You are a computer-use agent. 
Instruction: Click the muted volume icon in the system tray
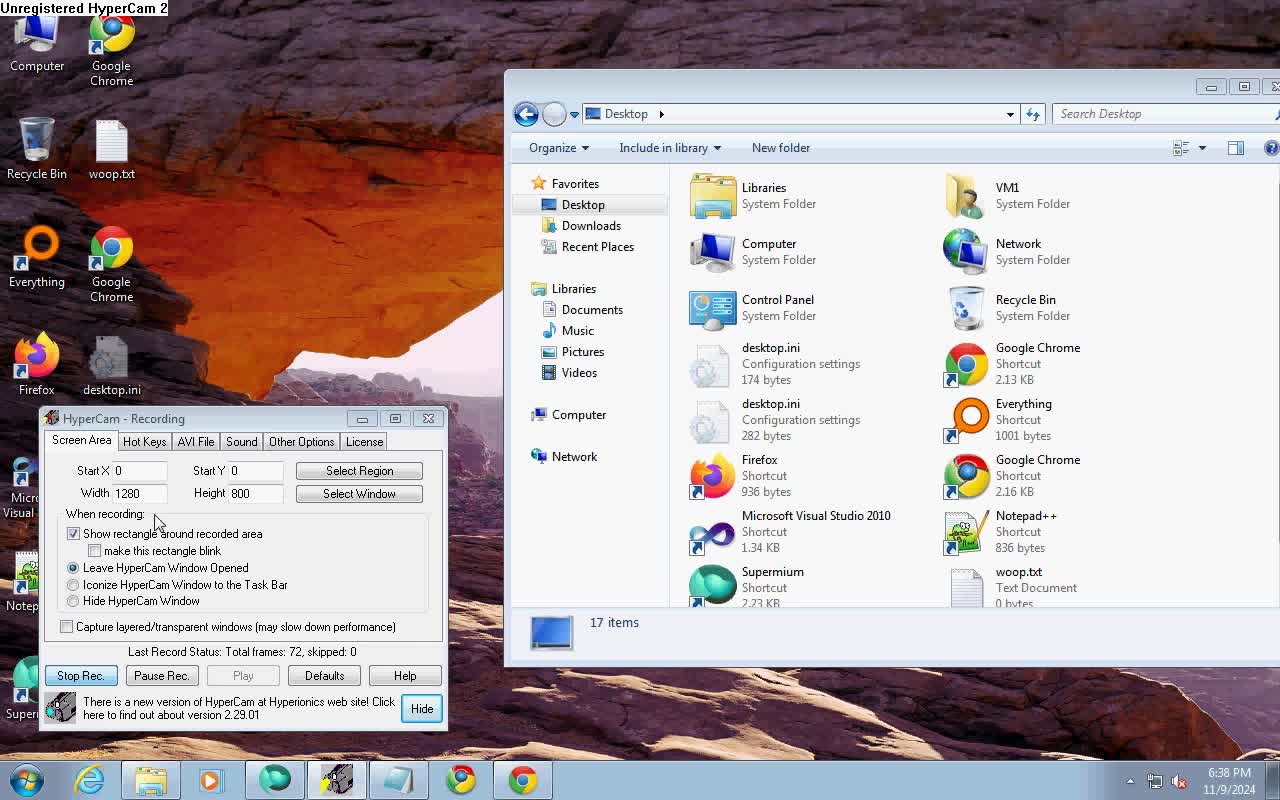[1179, 781]
